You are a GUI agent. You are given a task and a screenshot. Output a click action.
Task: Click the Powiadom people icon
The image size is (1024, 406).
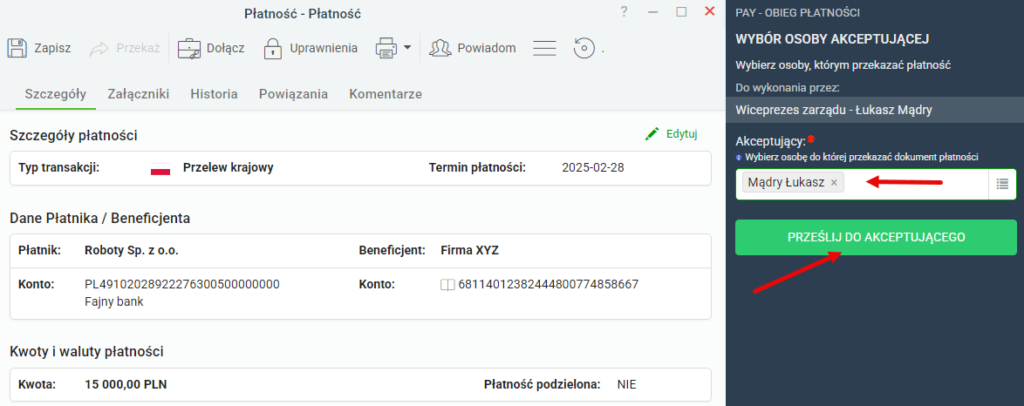pyautogui.click(x=440, y=48)
